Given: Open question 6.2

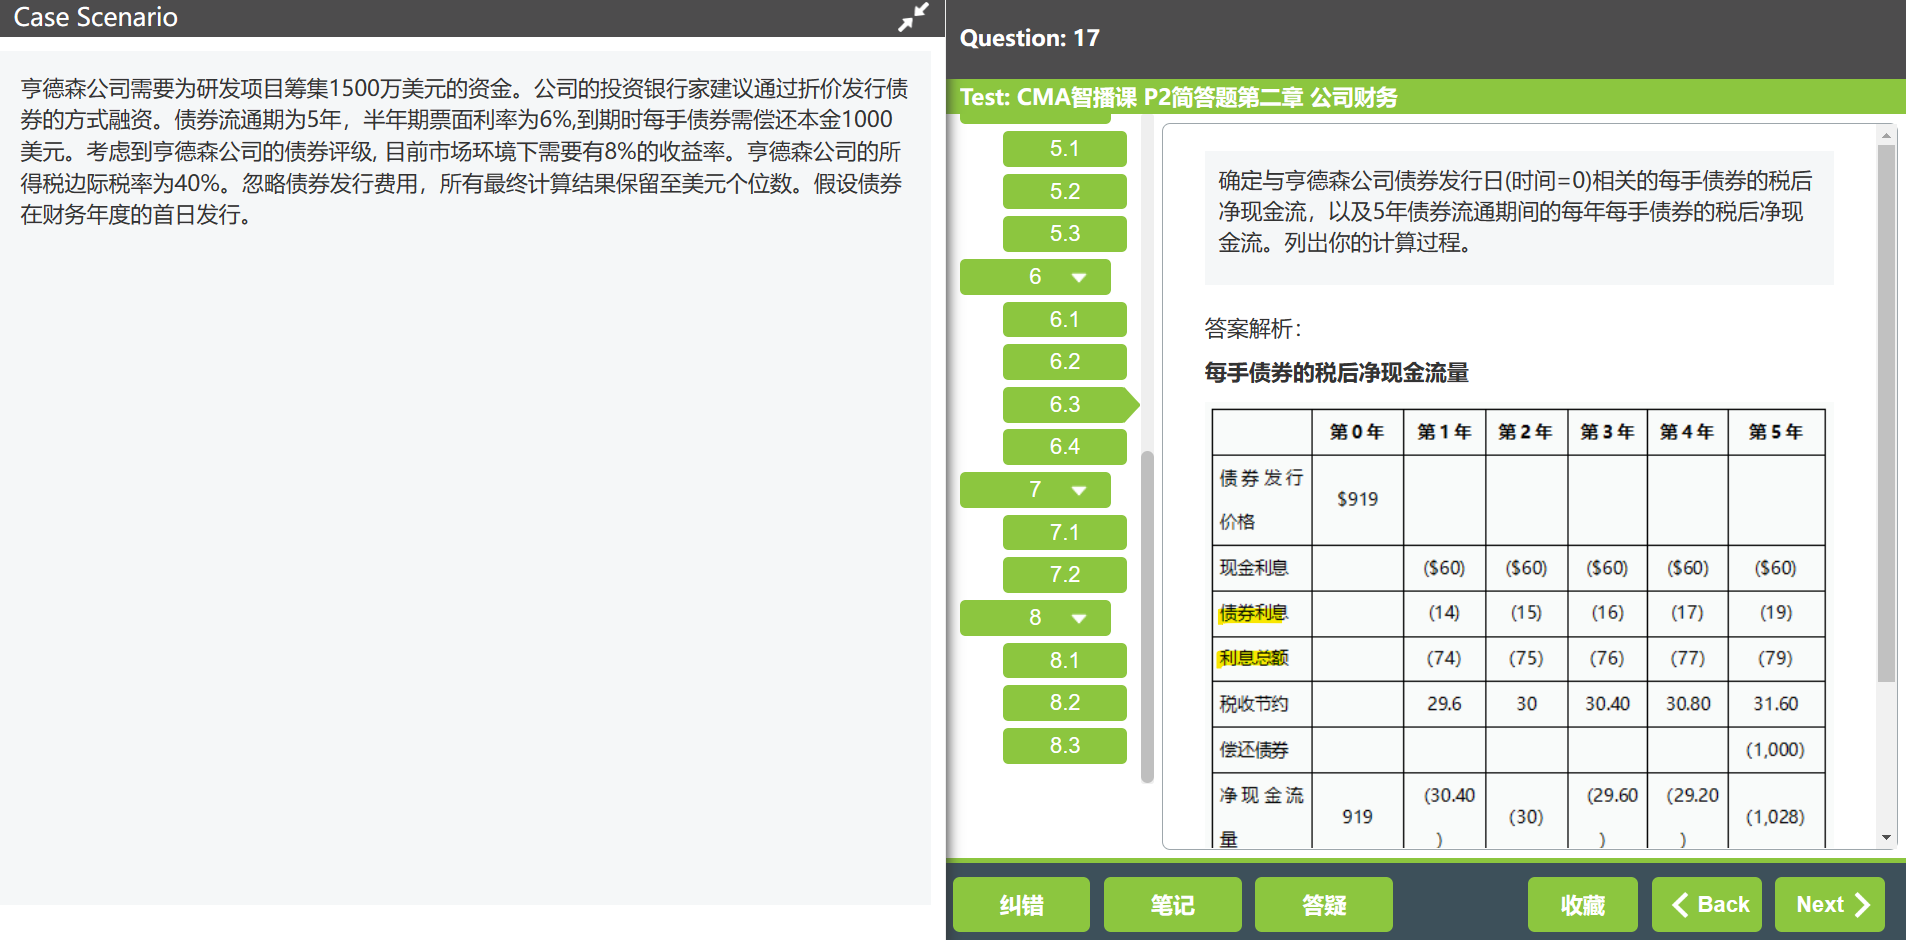Looking at the screenshot, I should tap(1065, 362).
